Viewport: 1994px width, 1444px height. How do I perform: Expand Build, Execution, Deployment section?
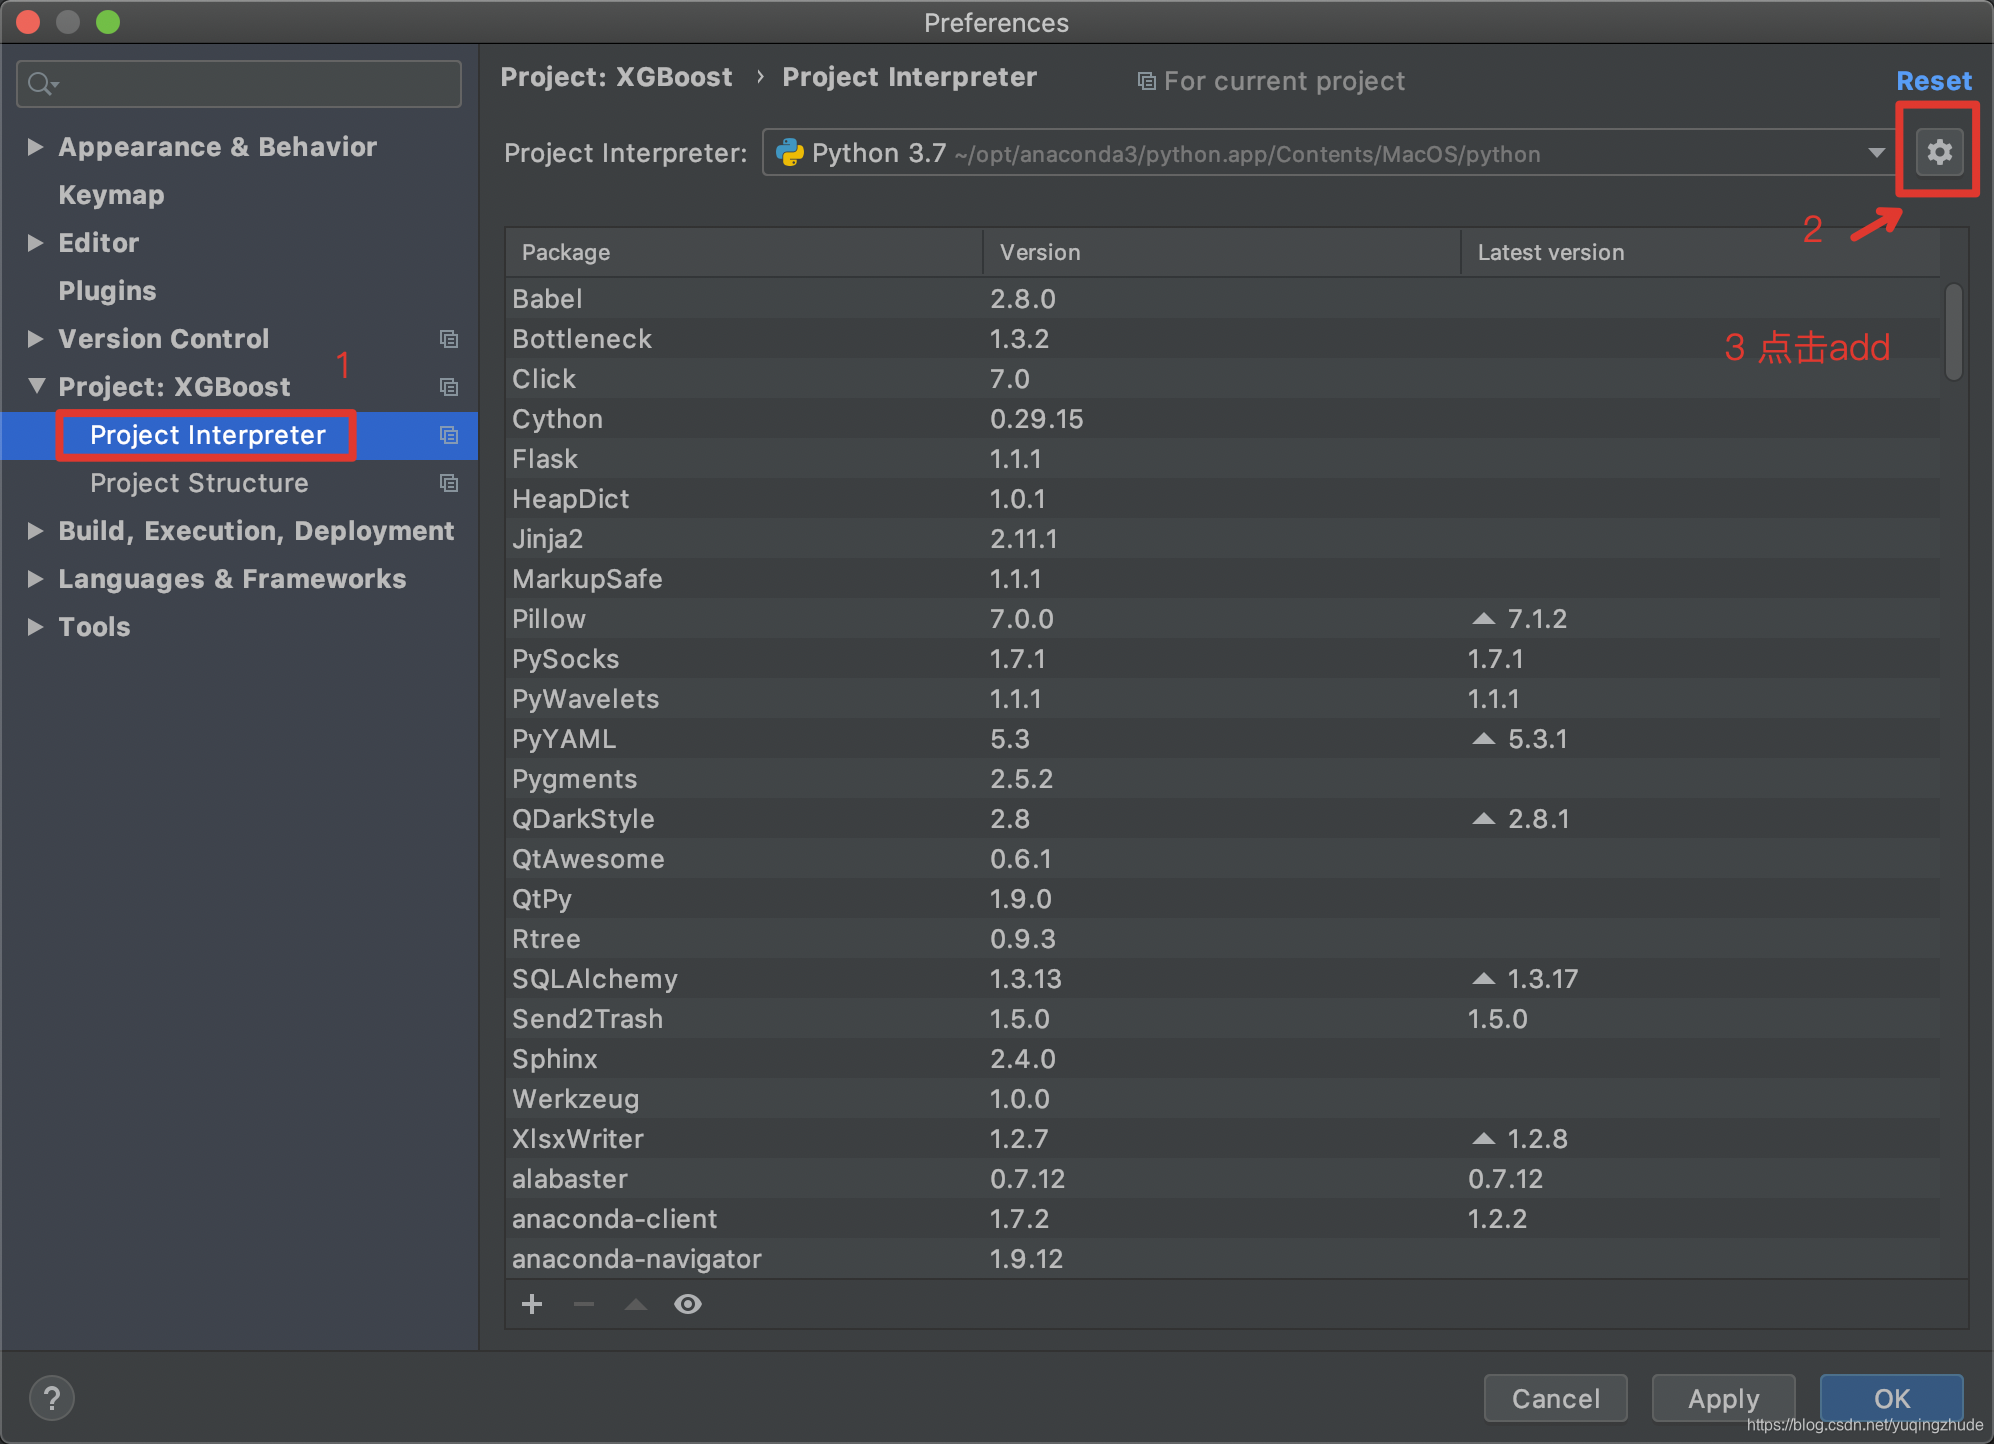point(35,531)
